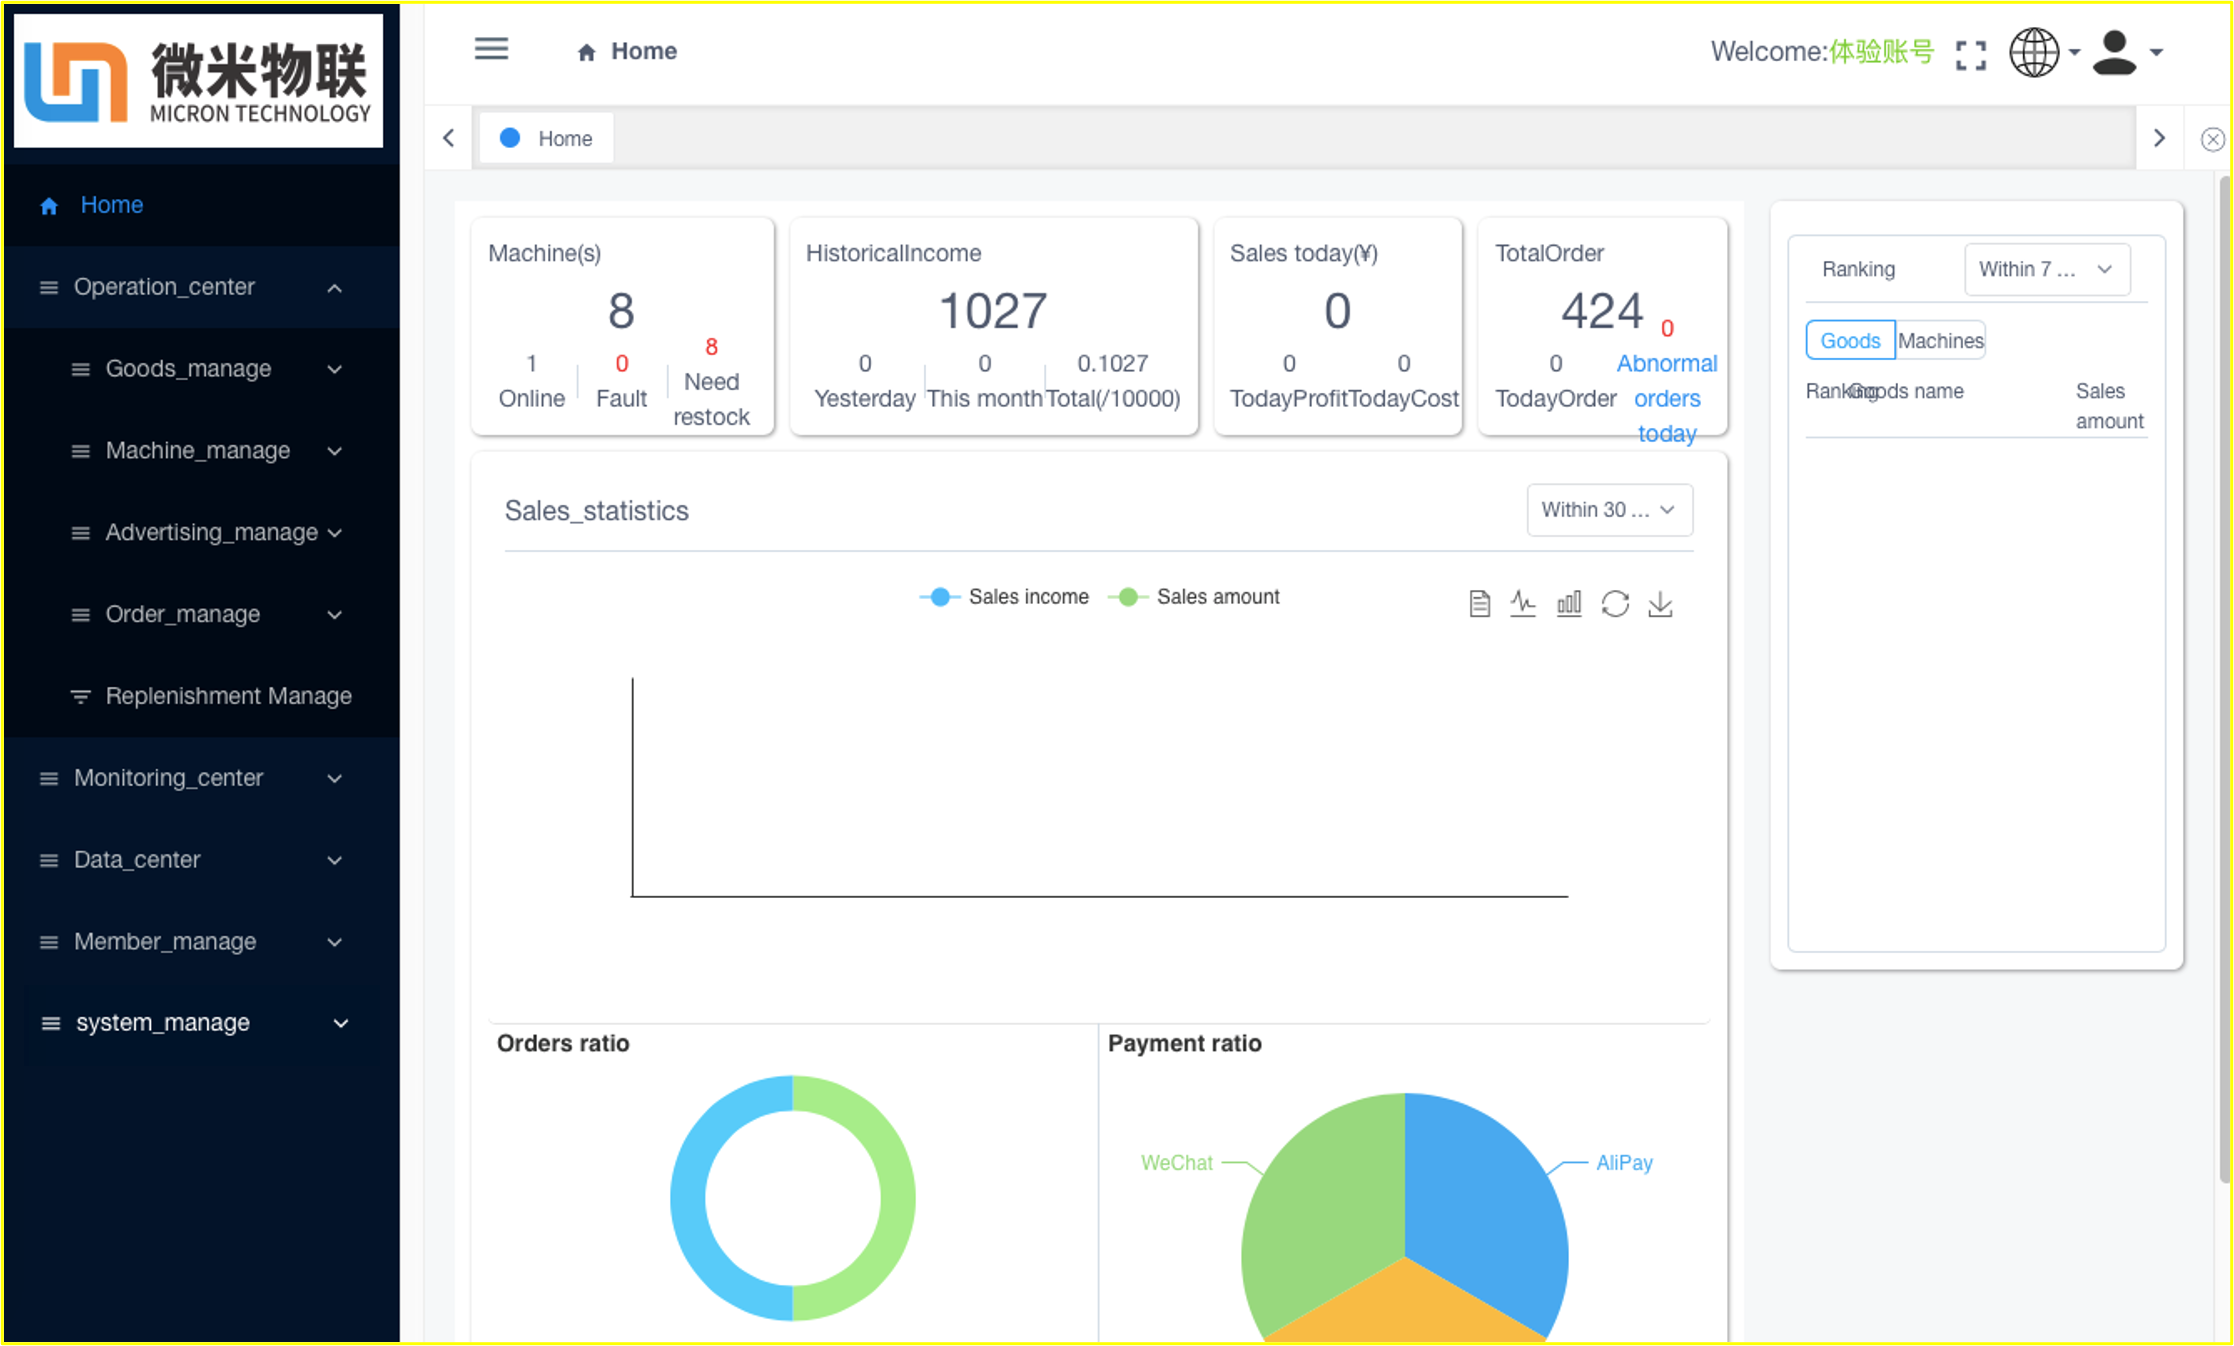Click the Monitoring_center list icon

click(x=48, y=779)
